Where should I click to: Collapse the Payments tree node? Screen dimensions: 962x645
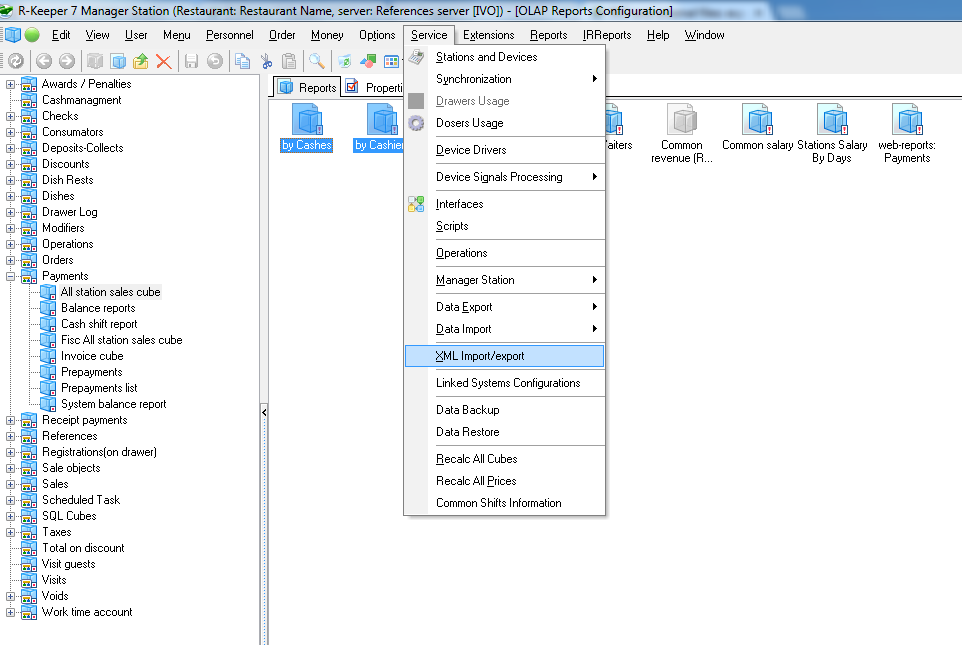[11, 276]
